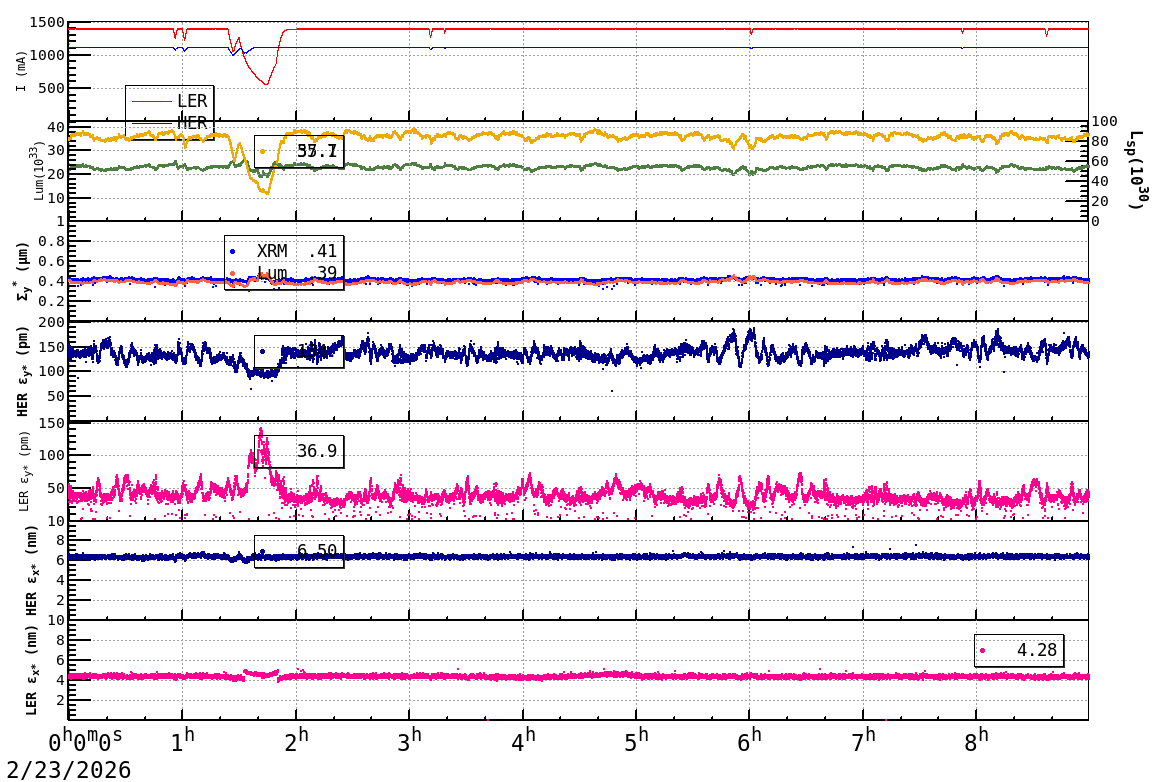Click the 4h time axis tick label

point(523,740)
